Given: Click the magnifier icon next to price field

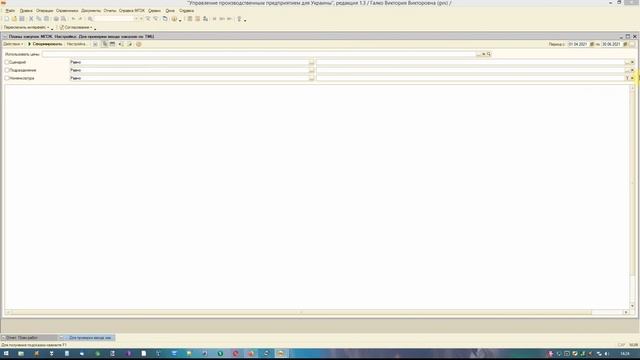Looking at the screenshot, I should point(489,54).
